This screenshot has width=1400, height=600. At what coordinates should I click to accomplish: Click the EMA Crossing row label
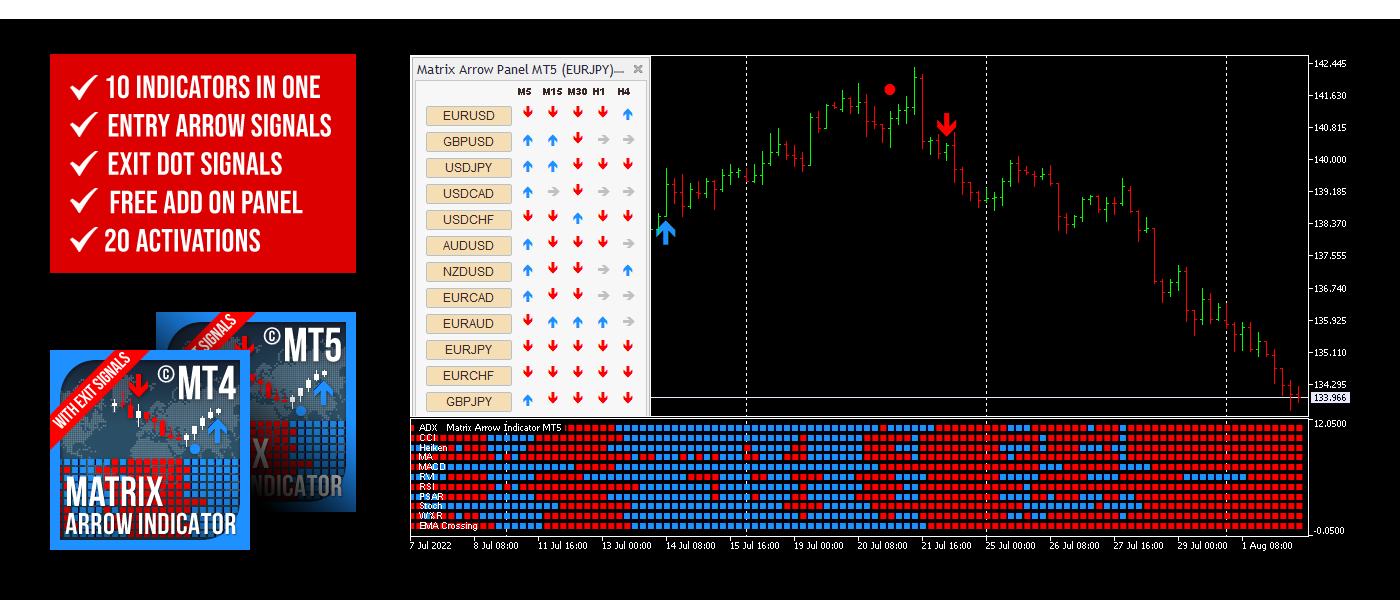pos(448,526)
